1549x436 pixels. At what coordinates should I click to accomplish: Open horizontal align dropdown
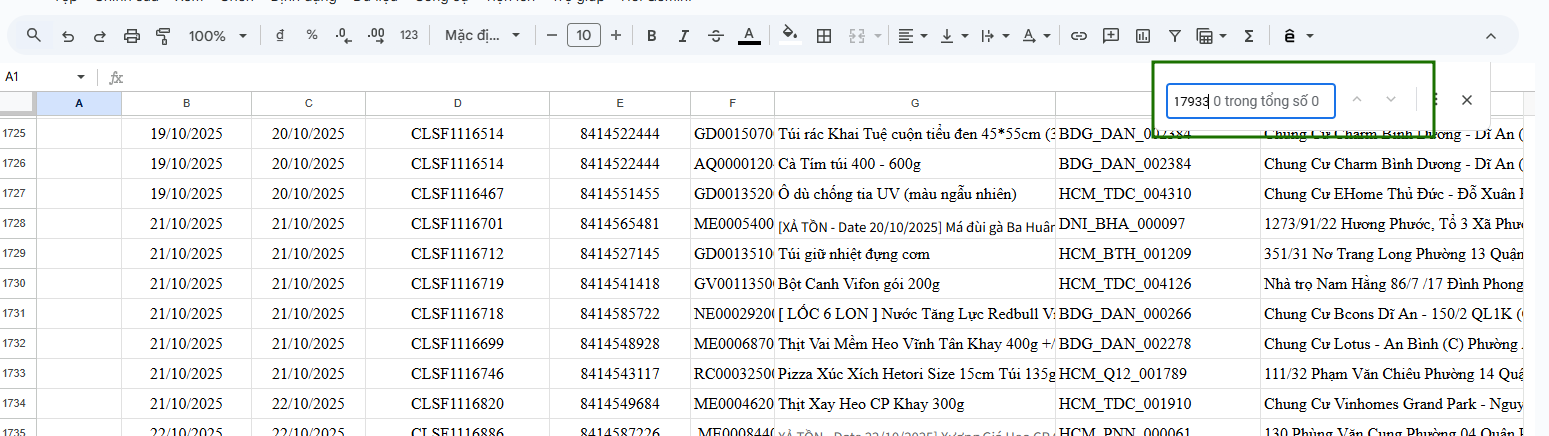pos(912,36)
